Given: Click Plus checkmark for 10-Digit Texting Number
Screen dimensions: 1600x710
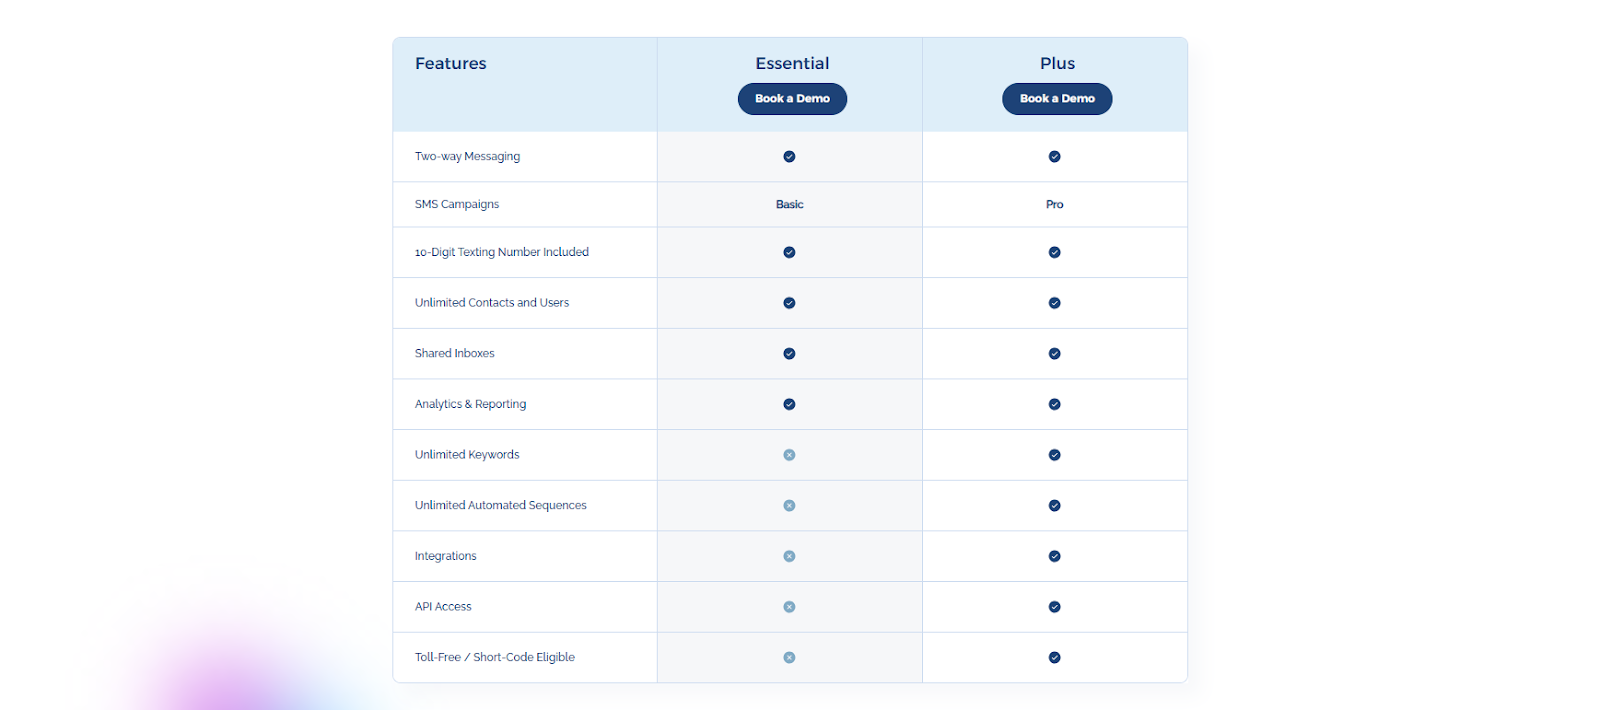Looking at the screenshot, I should point(1054,253).
